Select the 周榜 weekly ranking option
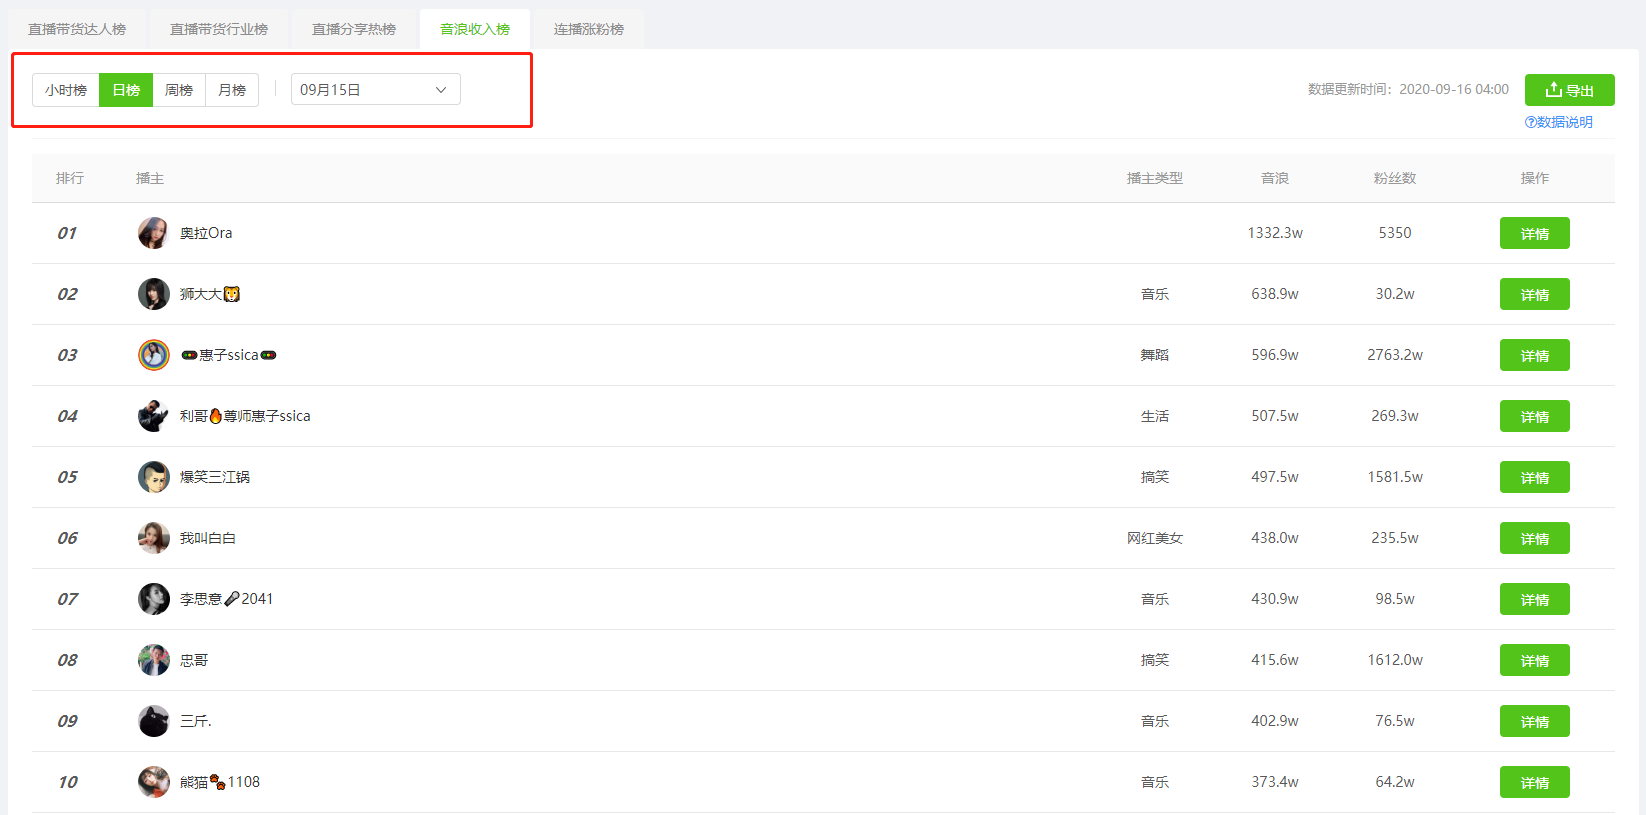The height and width of the screenshot is (815, 1646). click(x=179, y=90)
